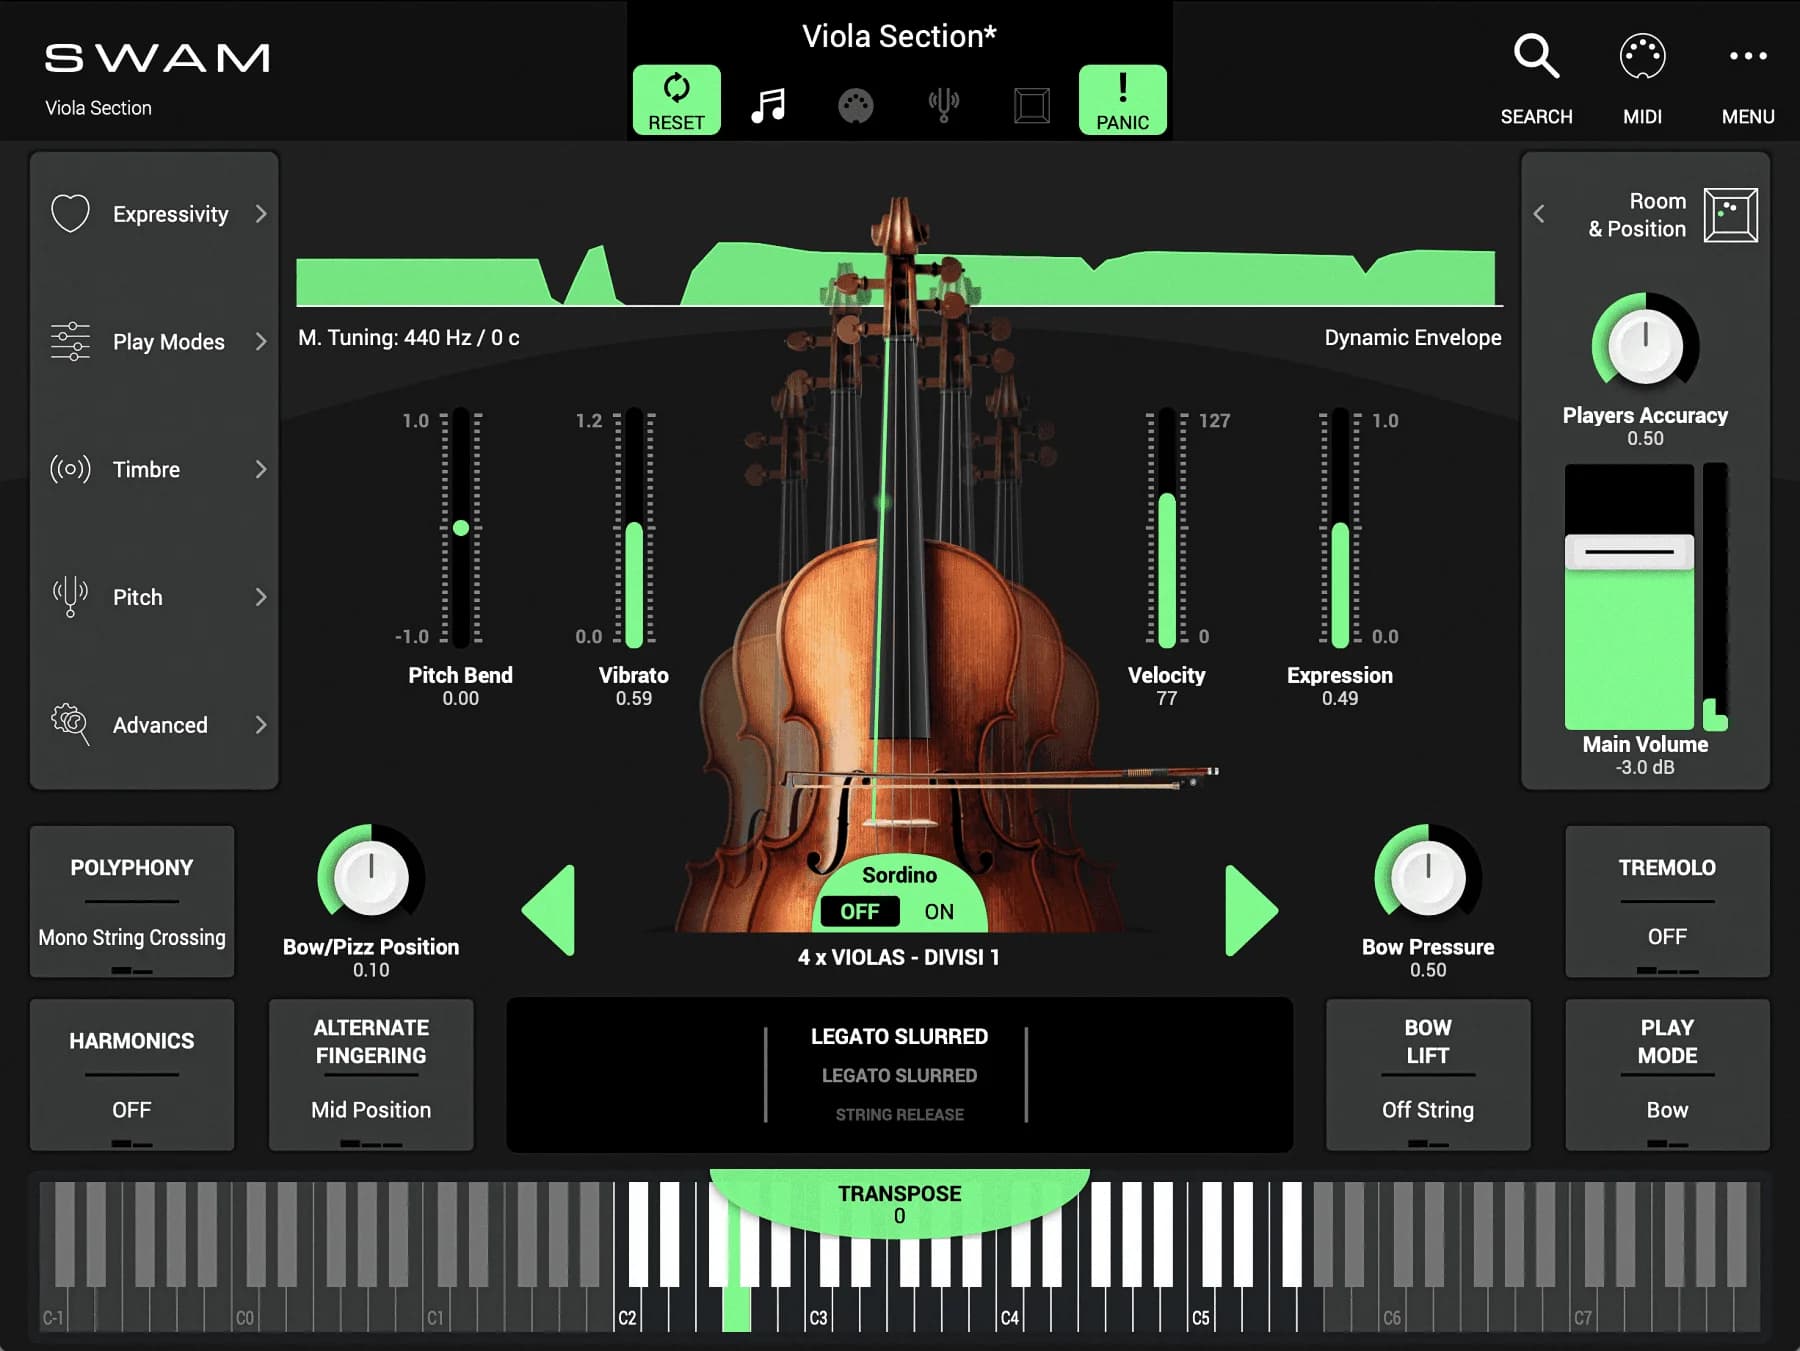The image size is (1800, 1351).
Task: Toggle the HARMONICS button
Action: (132, 1075)
